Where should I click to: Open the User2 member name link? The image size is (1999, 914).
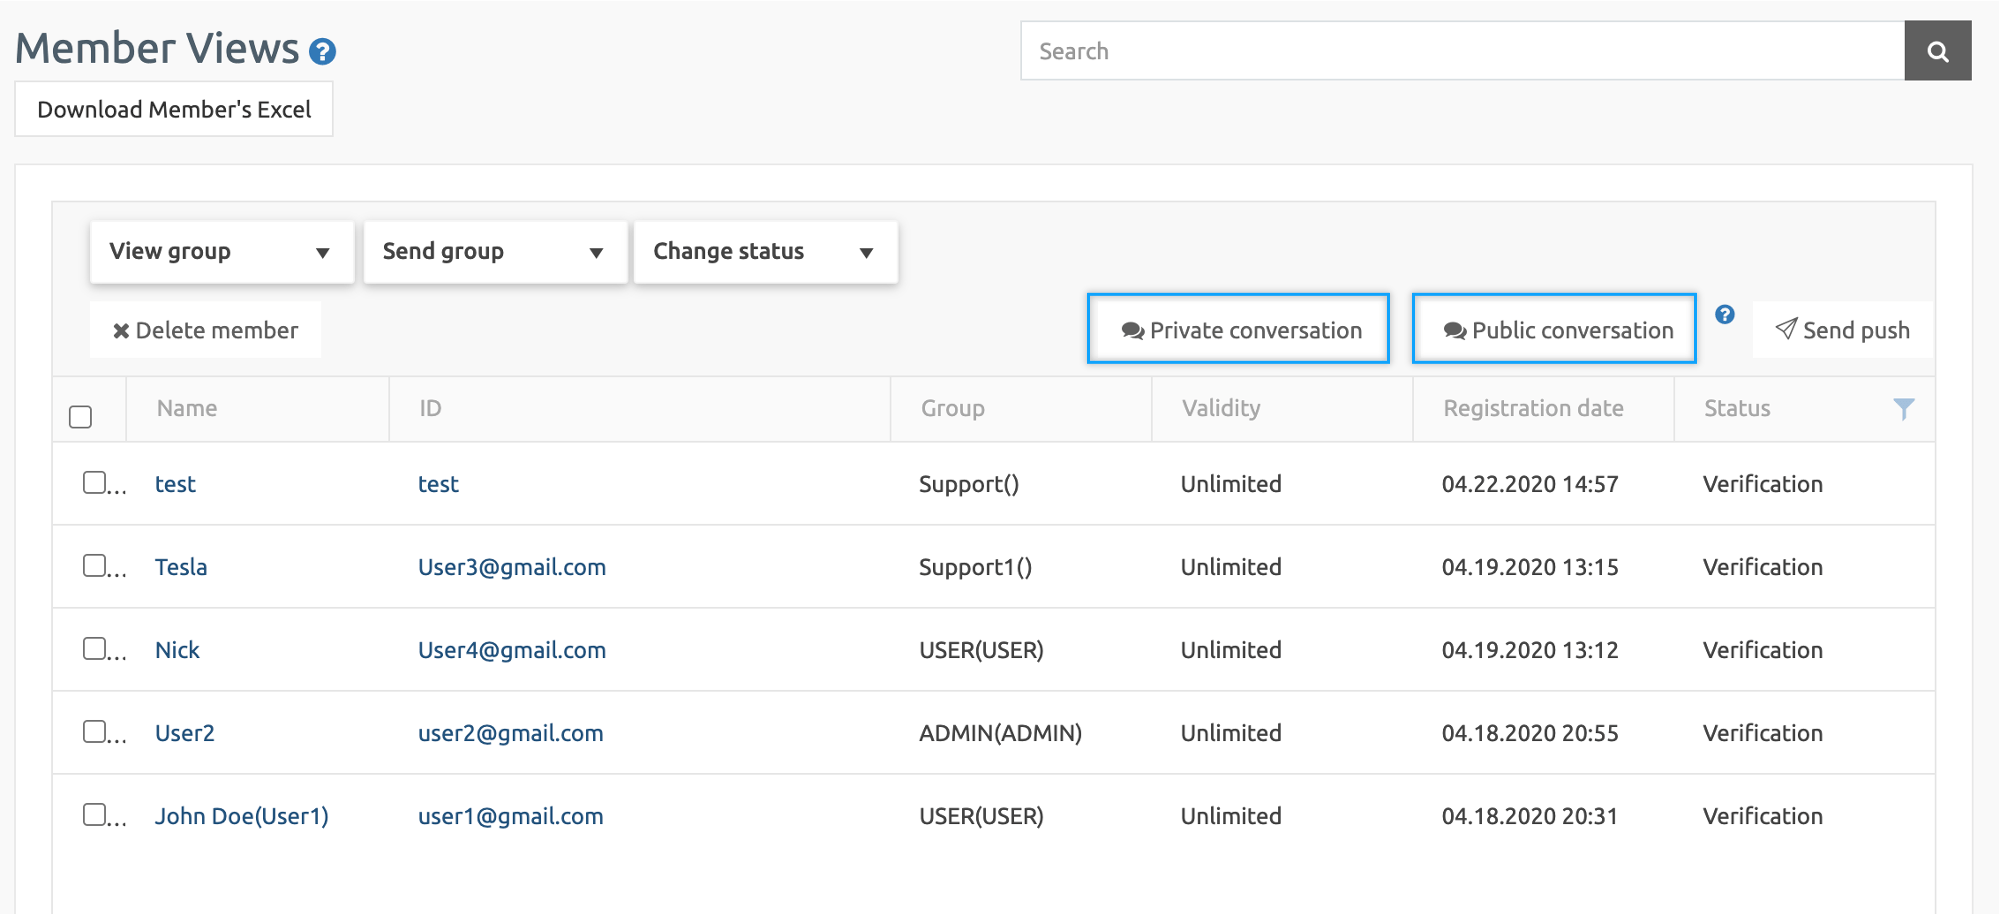click(x=185, y=733)
